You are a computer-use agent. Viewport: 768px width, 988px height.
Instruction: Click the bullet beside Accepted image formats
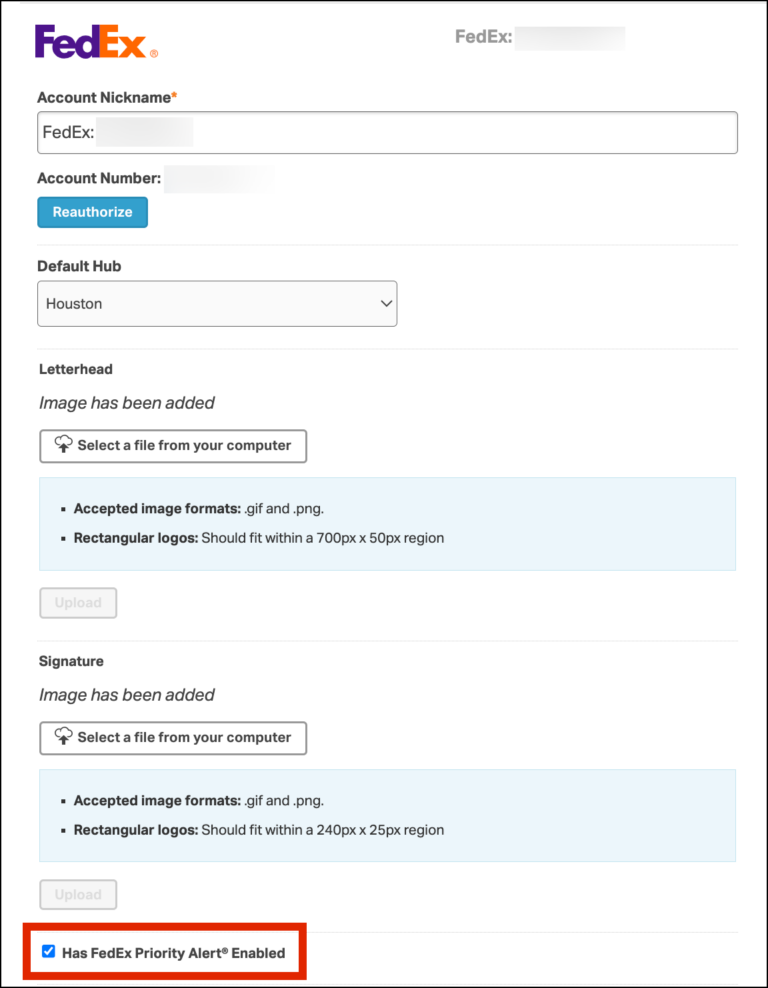pyautogui.click(x=62, y=509)
